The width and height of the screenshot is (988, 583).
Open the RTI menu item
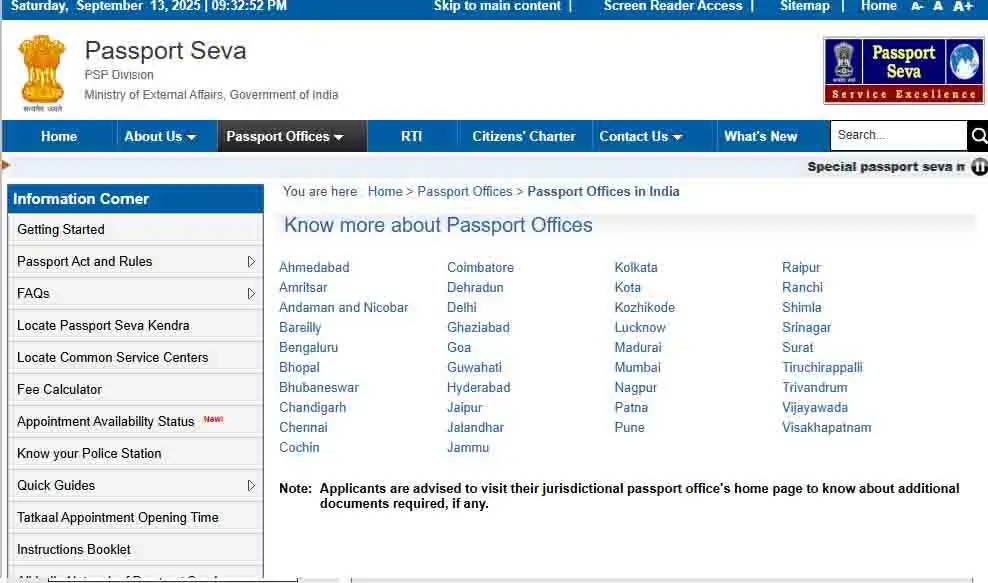coord(411,136)
